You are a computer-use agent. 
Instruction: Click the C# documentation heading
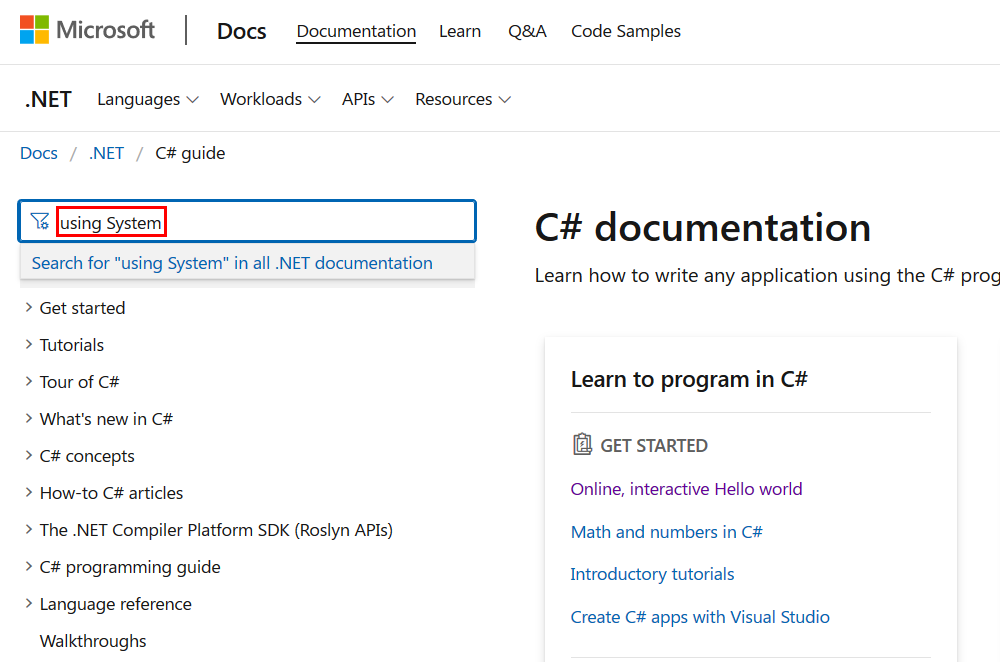click(703, 227)
